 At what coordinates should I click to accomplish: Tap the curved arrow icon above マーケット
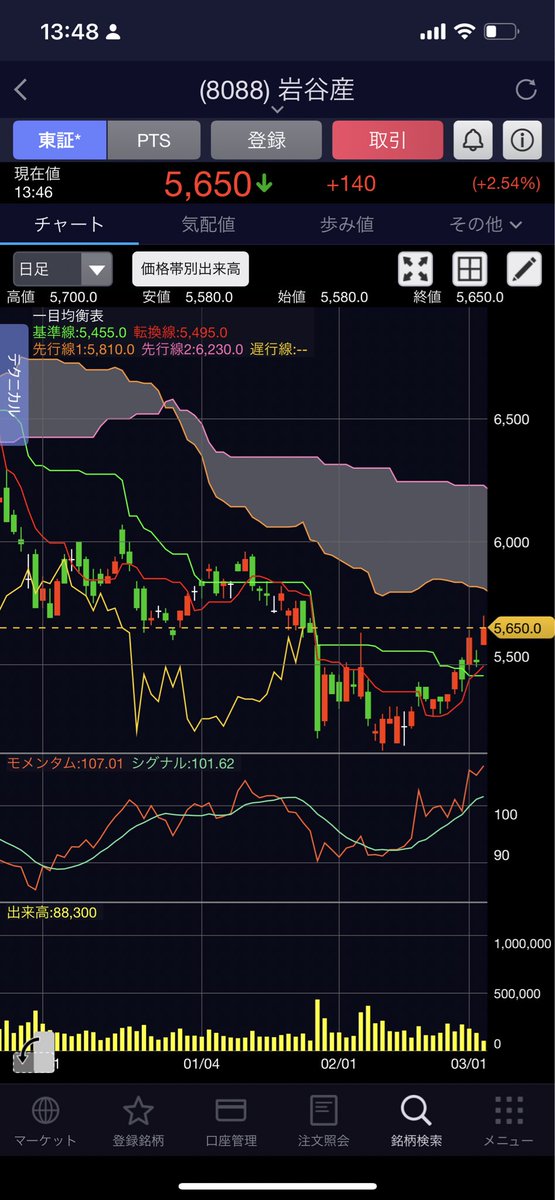34,1053
